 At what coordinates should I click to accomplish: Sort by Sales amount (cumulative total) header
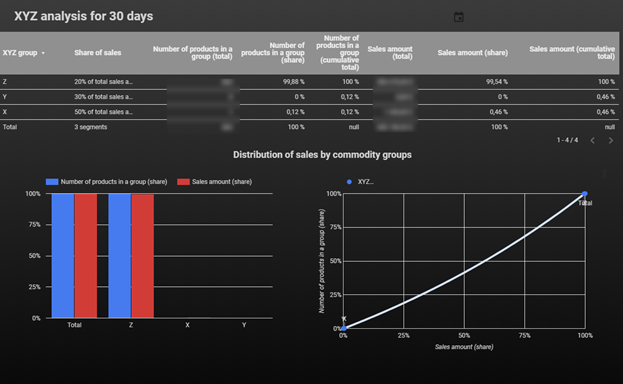(572, 52)
